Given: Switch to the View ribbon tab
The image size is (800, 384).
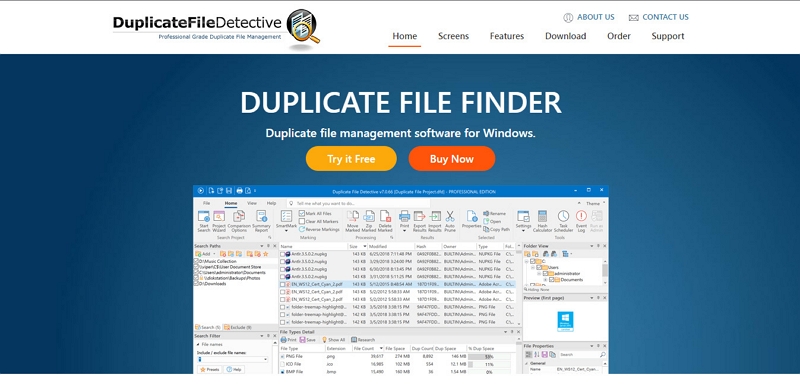Looking at the screenshot, I should tap(252, 203).
